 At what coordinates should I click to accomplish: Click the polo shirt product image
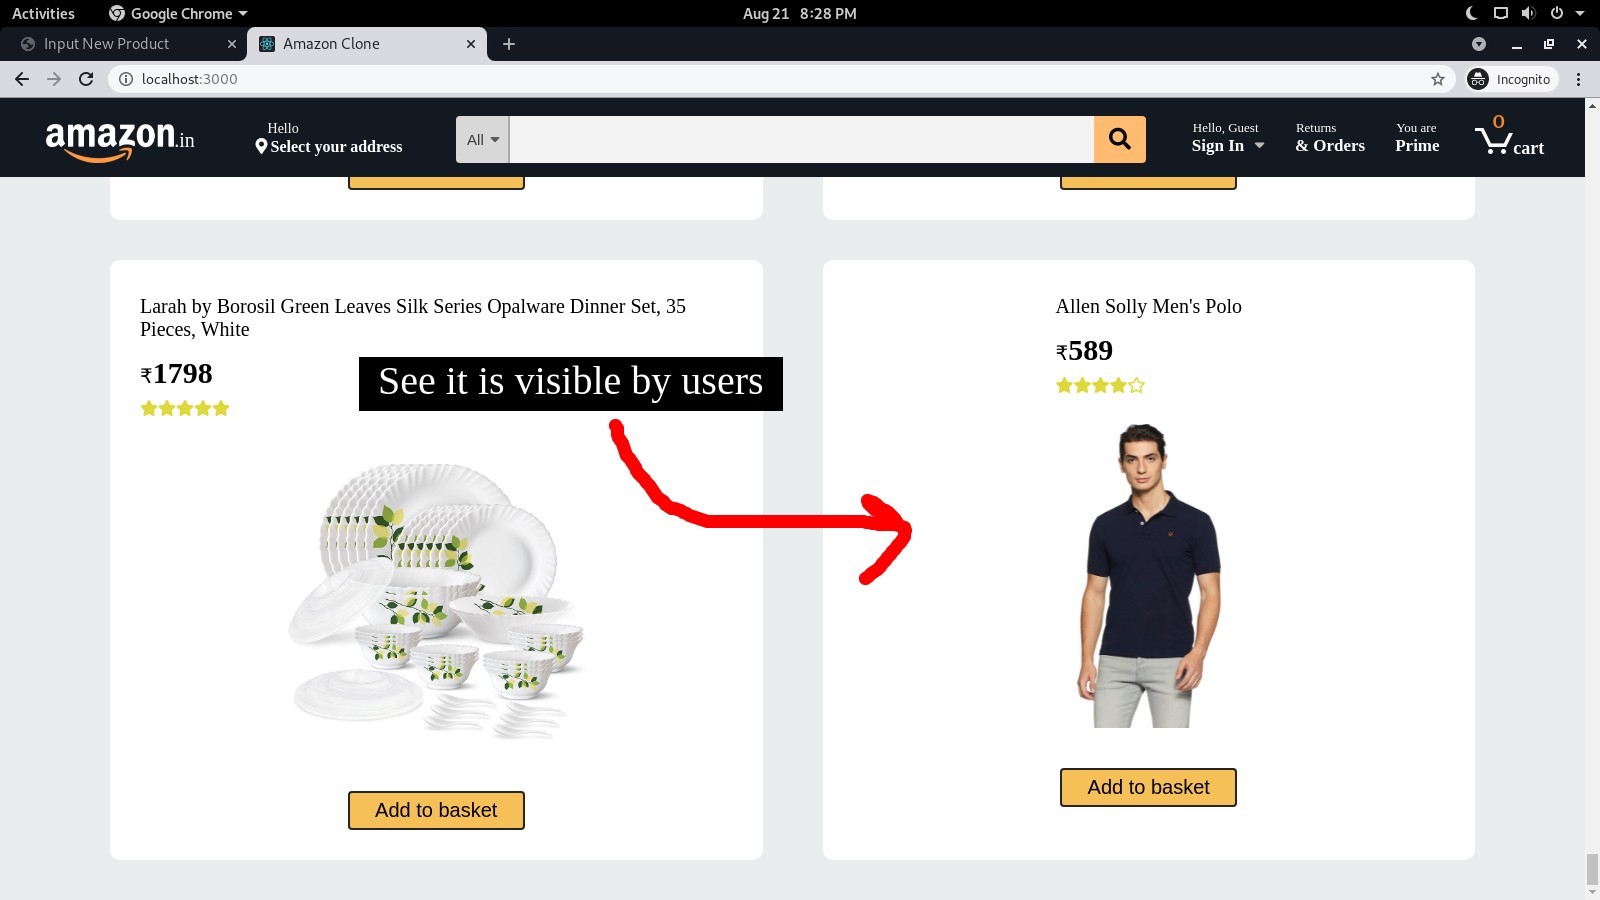(1148, 575)
